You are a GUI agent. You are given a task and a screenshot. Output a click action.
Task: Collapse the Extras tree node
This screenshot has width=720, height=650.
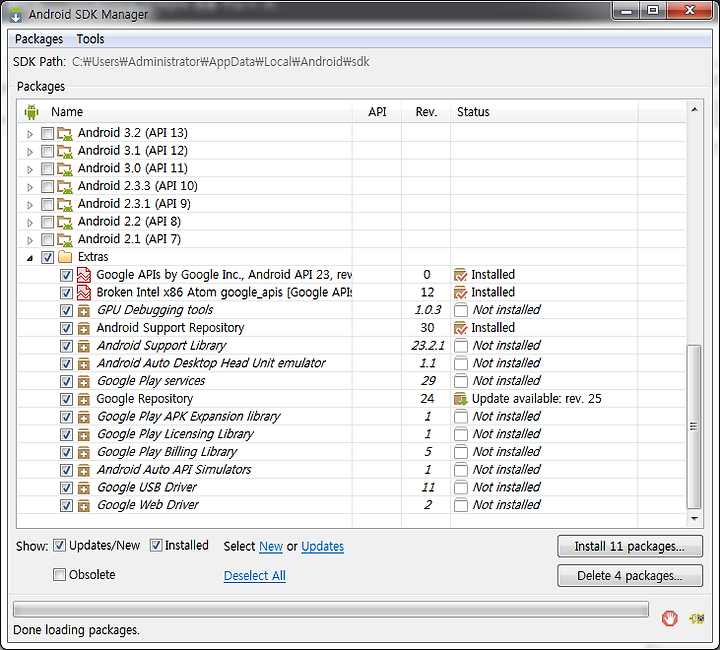click(x=30, y=258)
